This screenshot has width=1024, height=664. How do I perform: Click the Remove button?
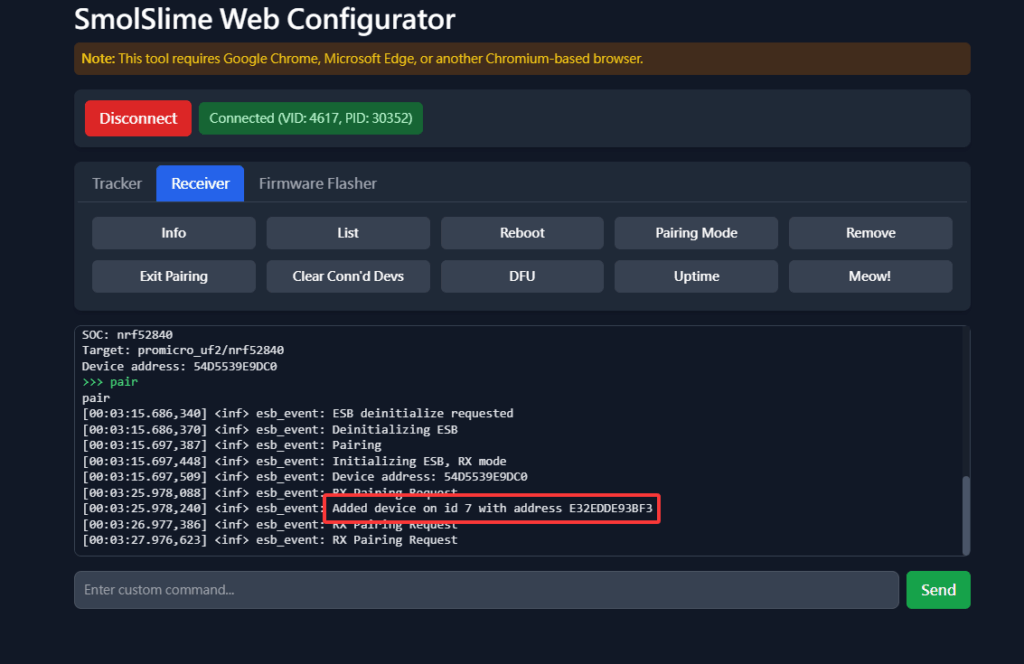click(870, 233)
